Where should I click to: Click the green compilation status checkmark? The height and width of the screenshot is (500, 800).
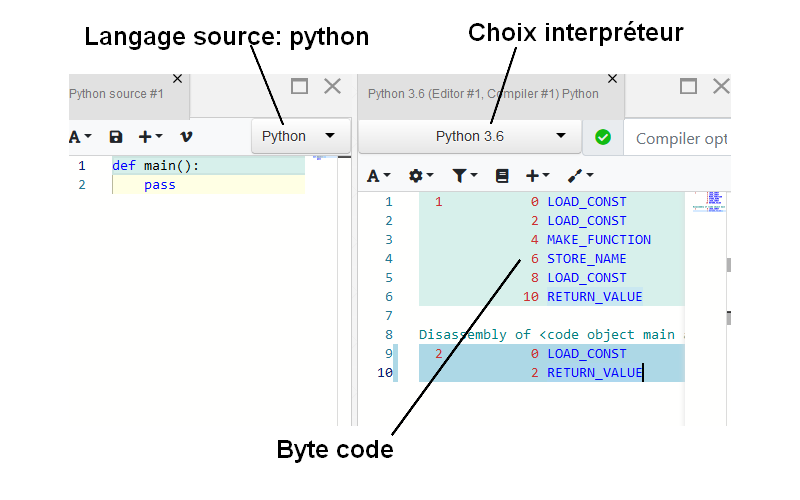603,137
